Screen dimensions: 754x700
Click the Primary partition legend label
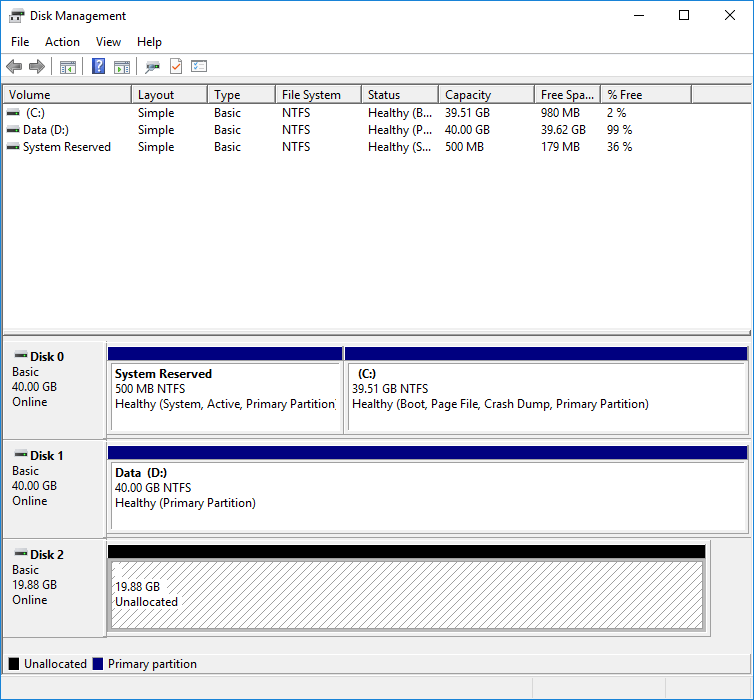click(152, 664)
